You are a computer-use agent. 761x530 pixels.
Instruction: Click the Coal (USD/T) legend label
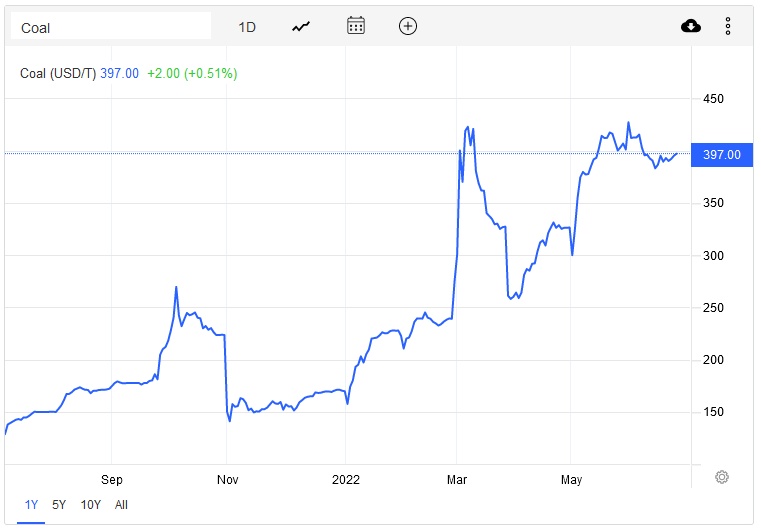point(58,73)
